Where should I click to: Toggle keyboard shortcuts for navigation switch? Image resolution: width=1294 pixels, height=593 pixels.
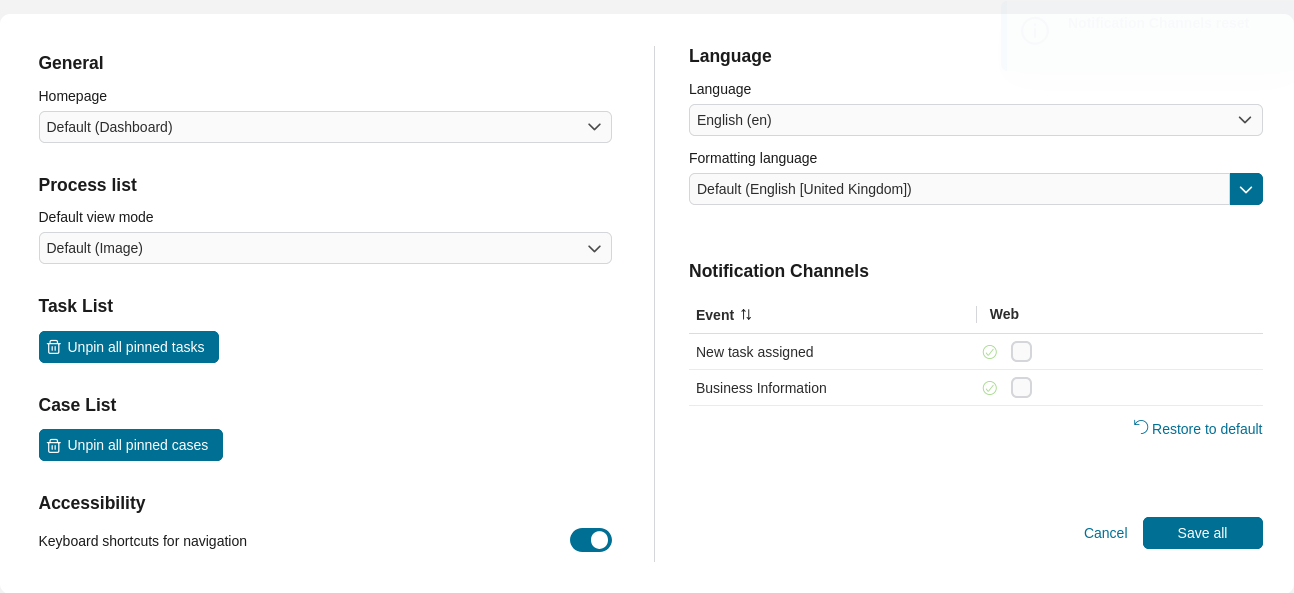click(x=590, y=540)
